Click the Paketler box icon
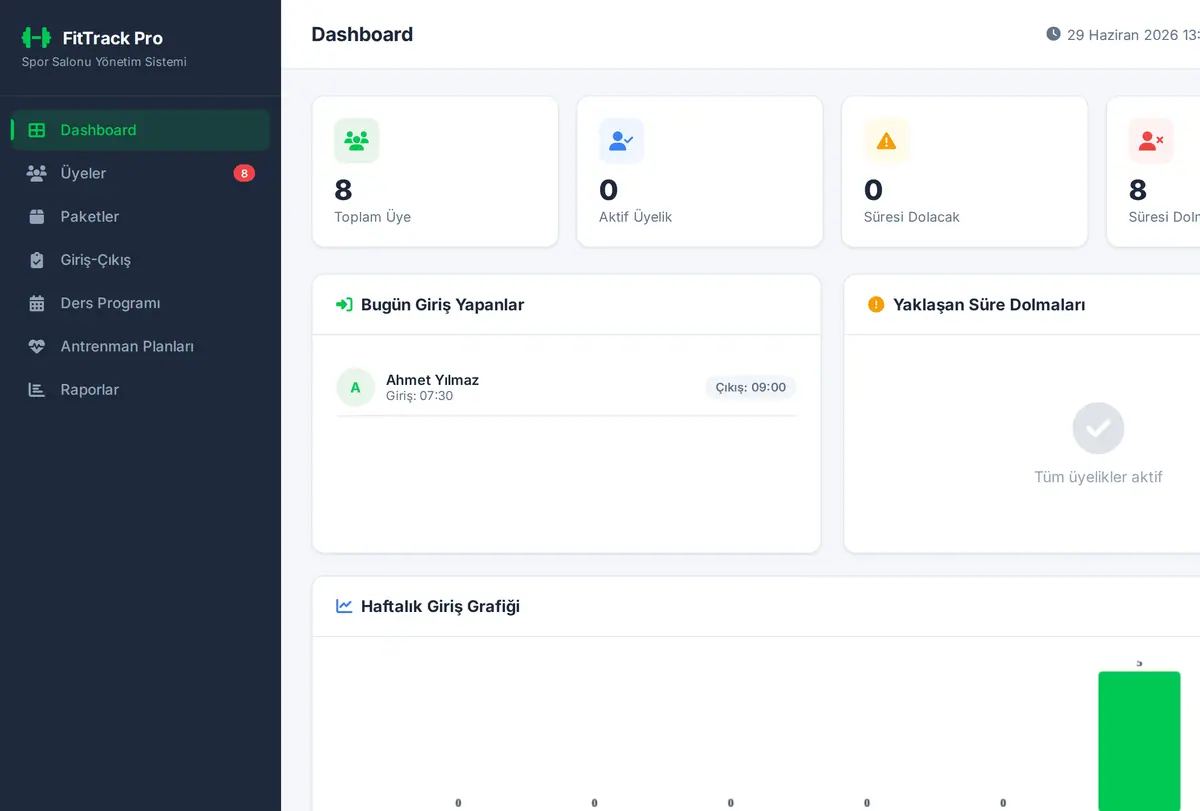Image resolution: width=1200 pixels, height=811 pixels. click(x=37, y=216)
